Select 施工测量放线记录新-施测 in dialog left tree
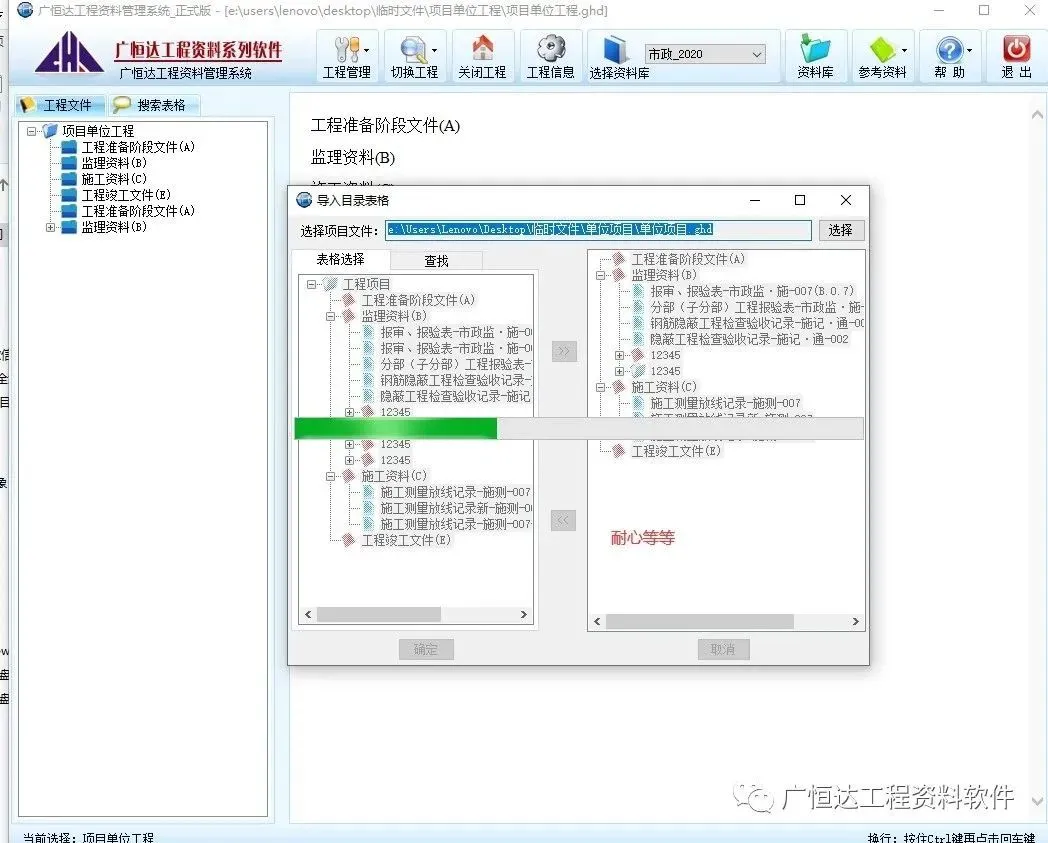 coord(456,508)
